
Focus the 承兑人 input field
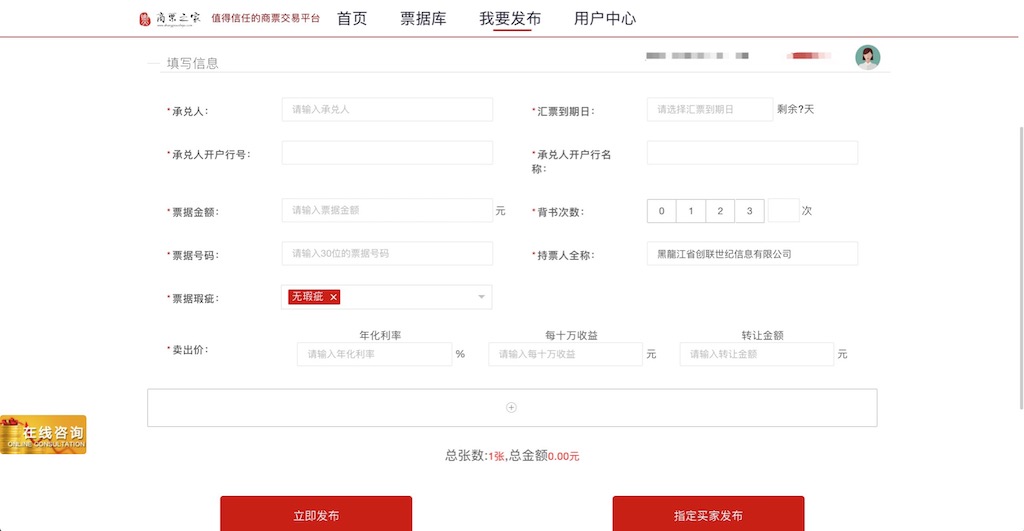(x=387, y=109)
